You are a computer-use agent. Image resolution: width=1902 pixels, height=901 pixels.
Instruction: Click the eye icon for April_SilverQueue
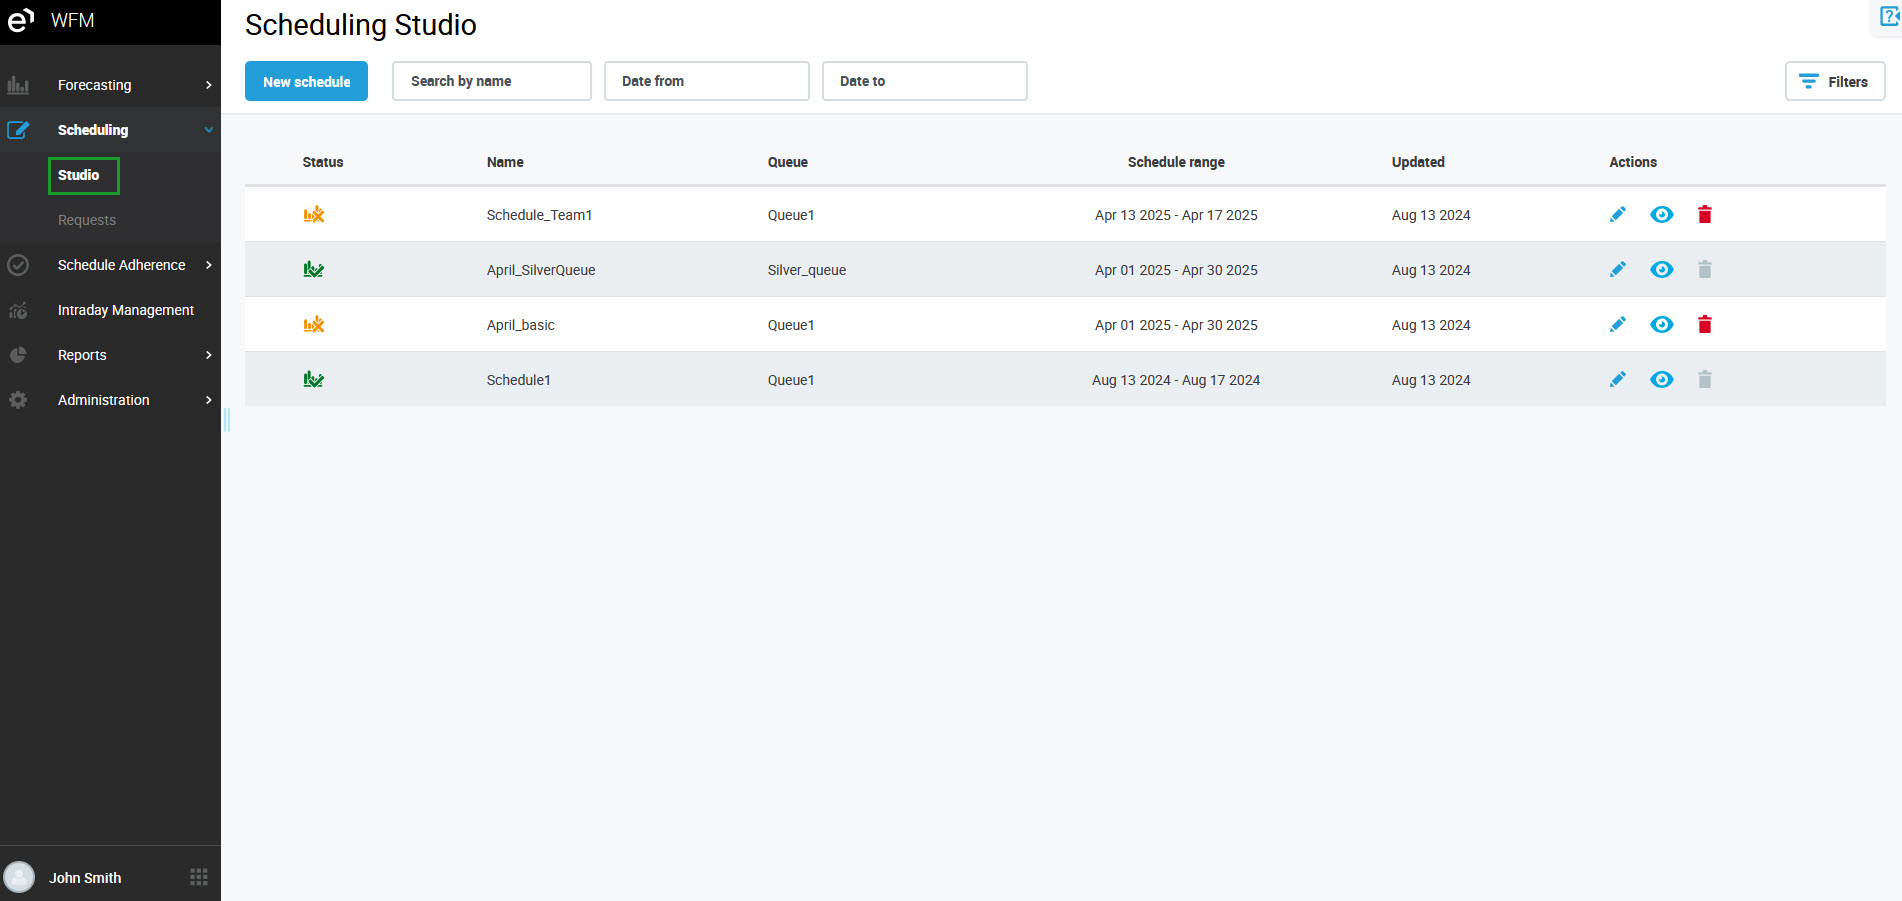1661,270
